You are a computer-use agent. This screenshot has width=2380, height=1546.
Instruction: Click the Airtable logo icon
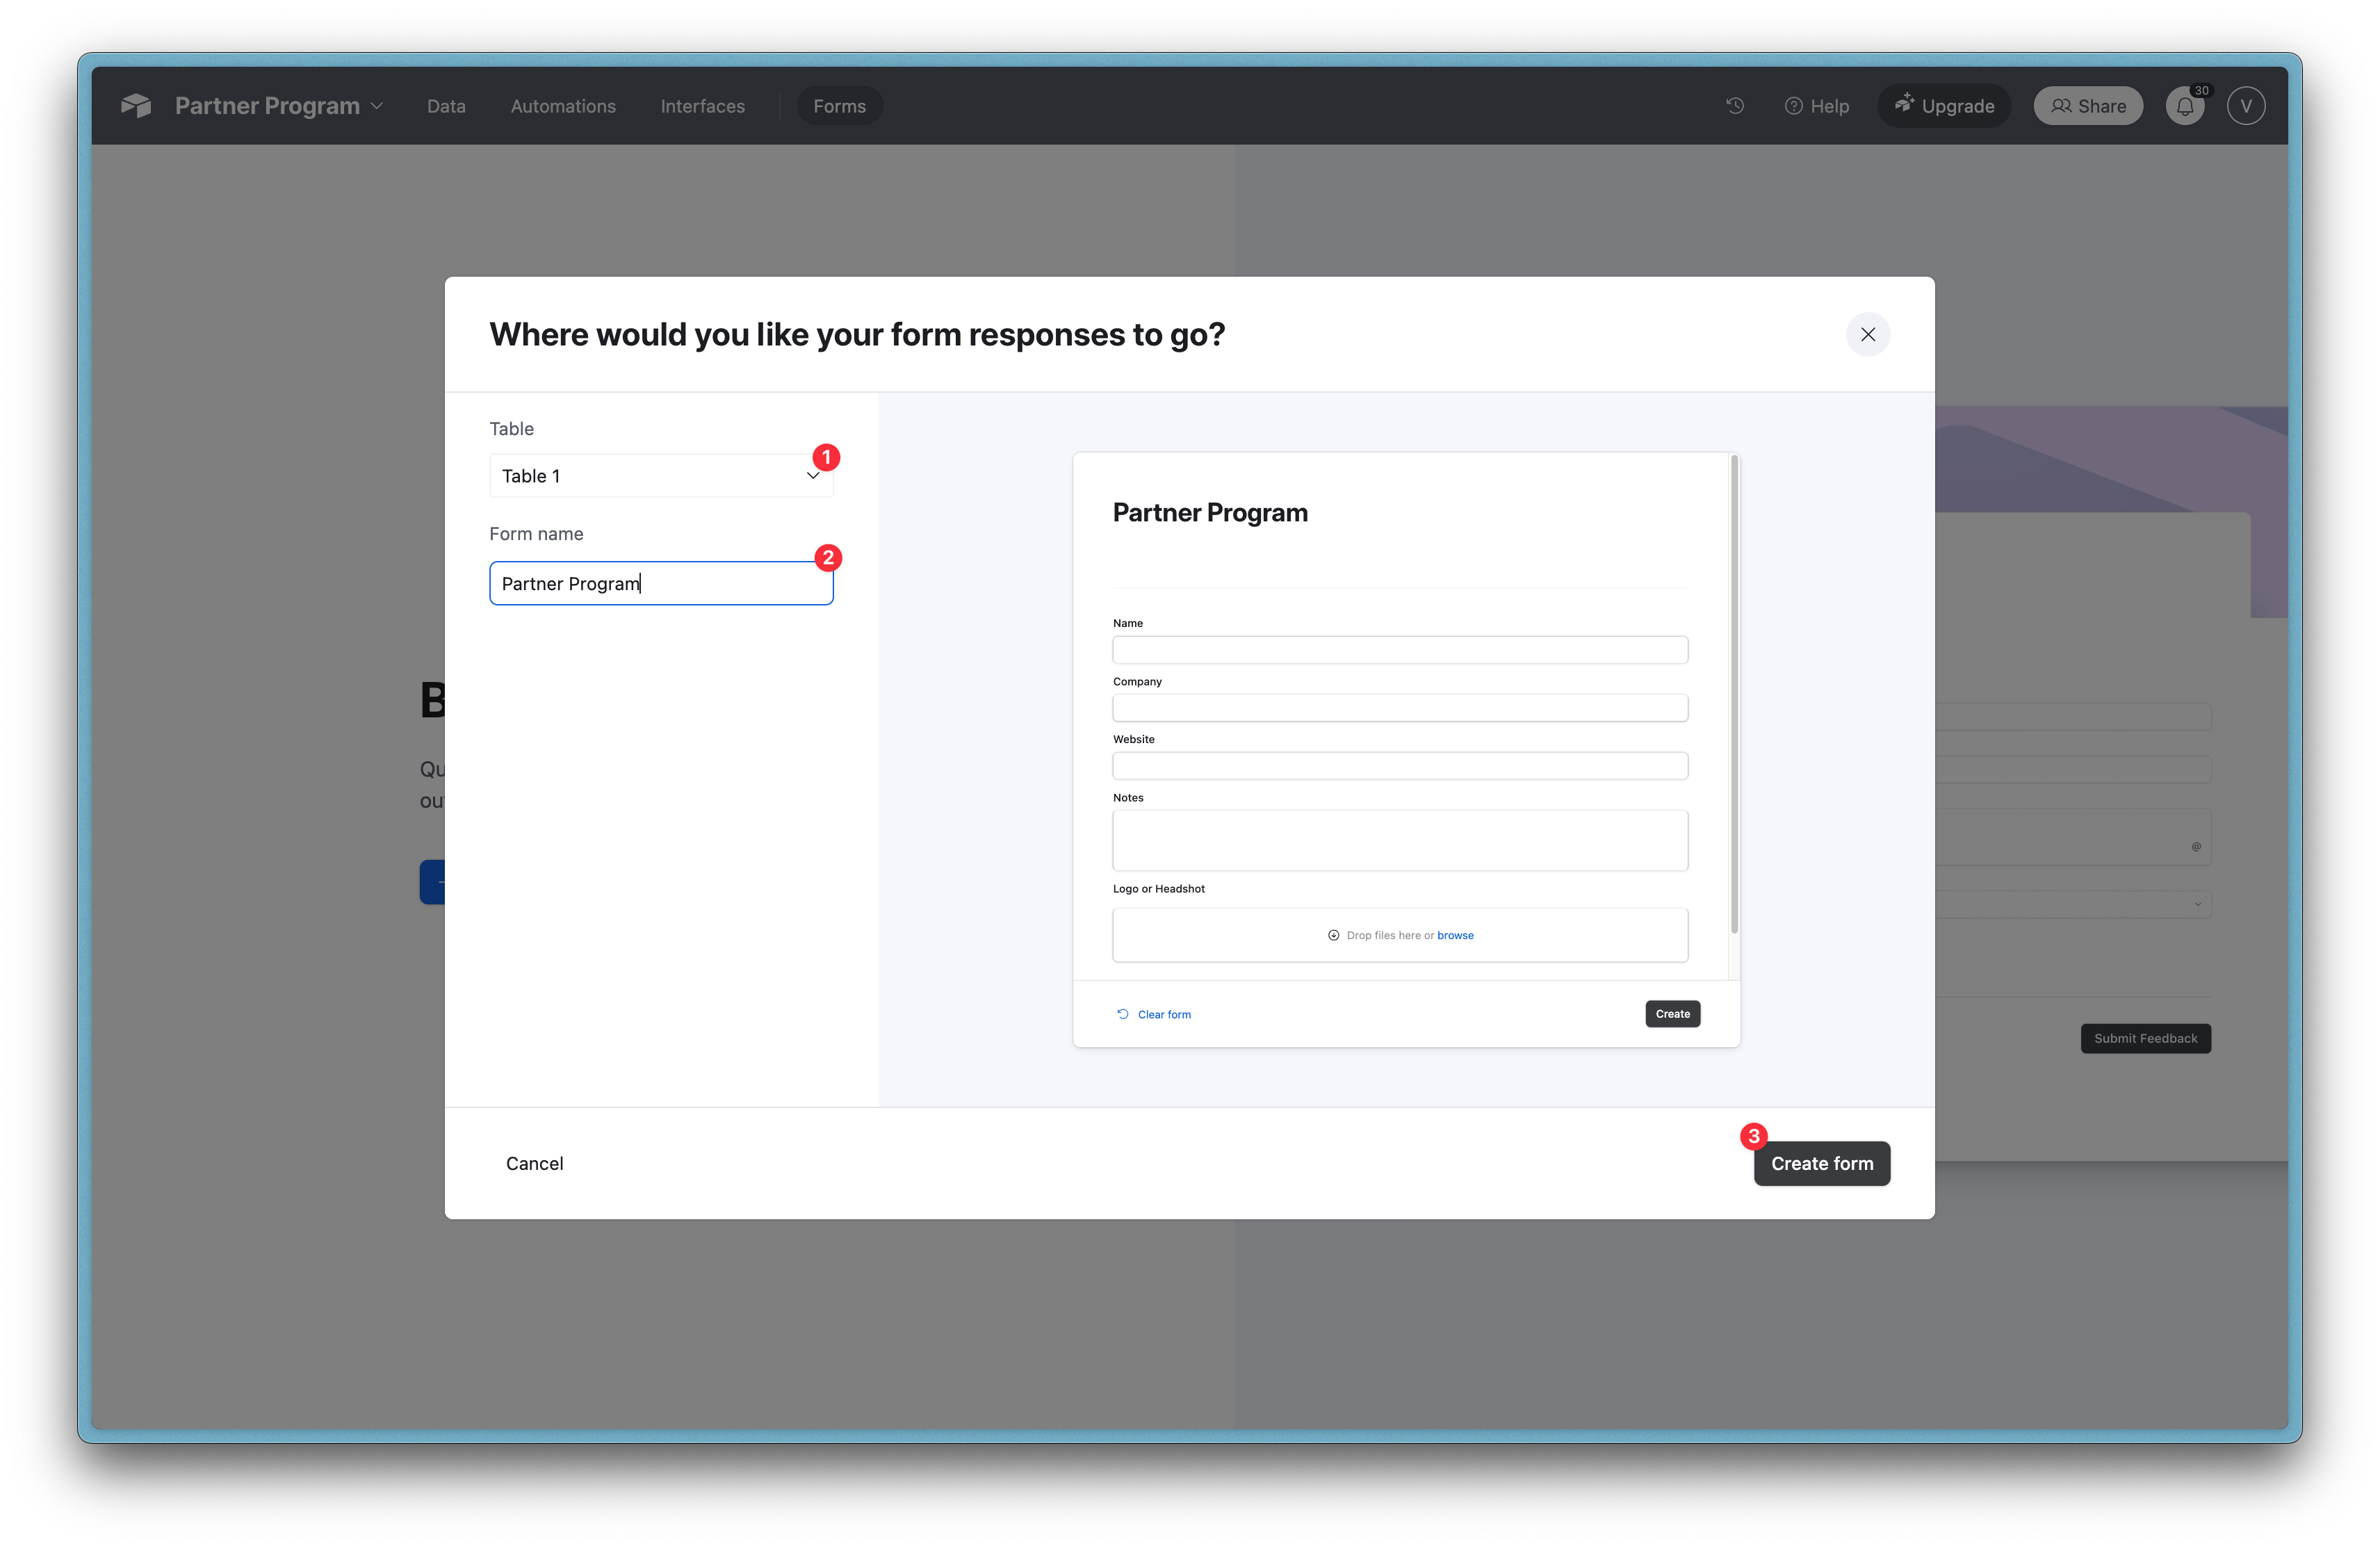136,106
